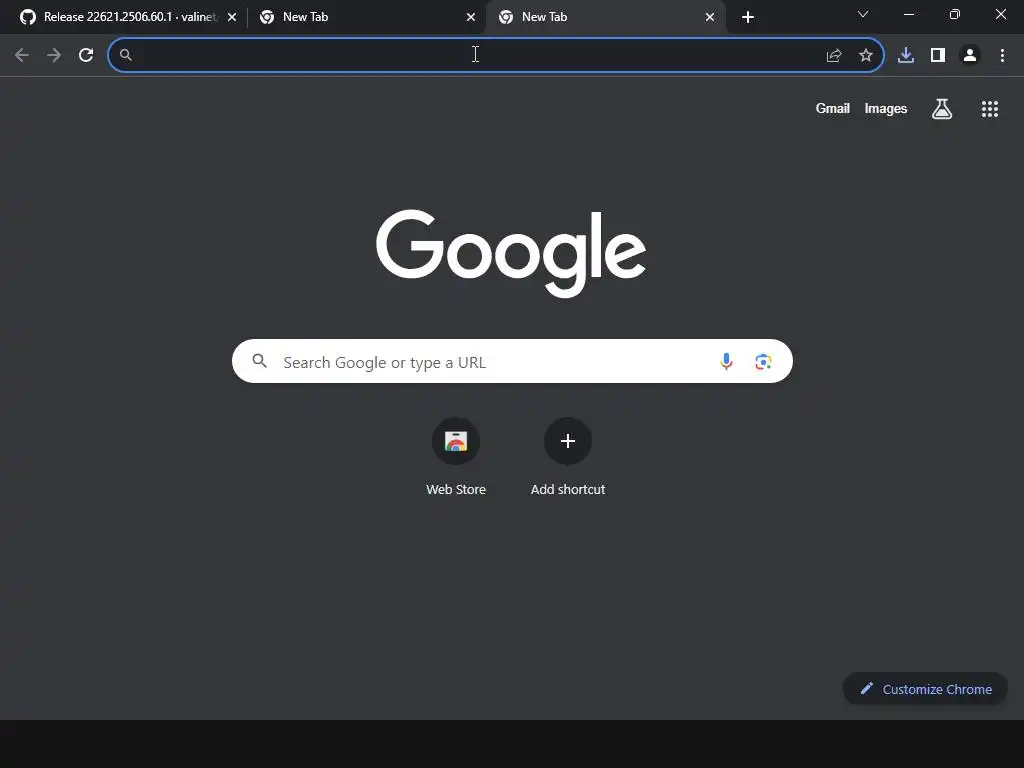
Task: Click the Google search box
Action: coord(512,361)
